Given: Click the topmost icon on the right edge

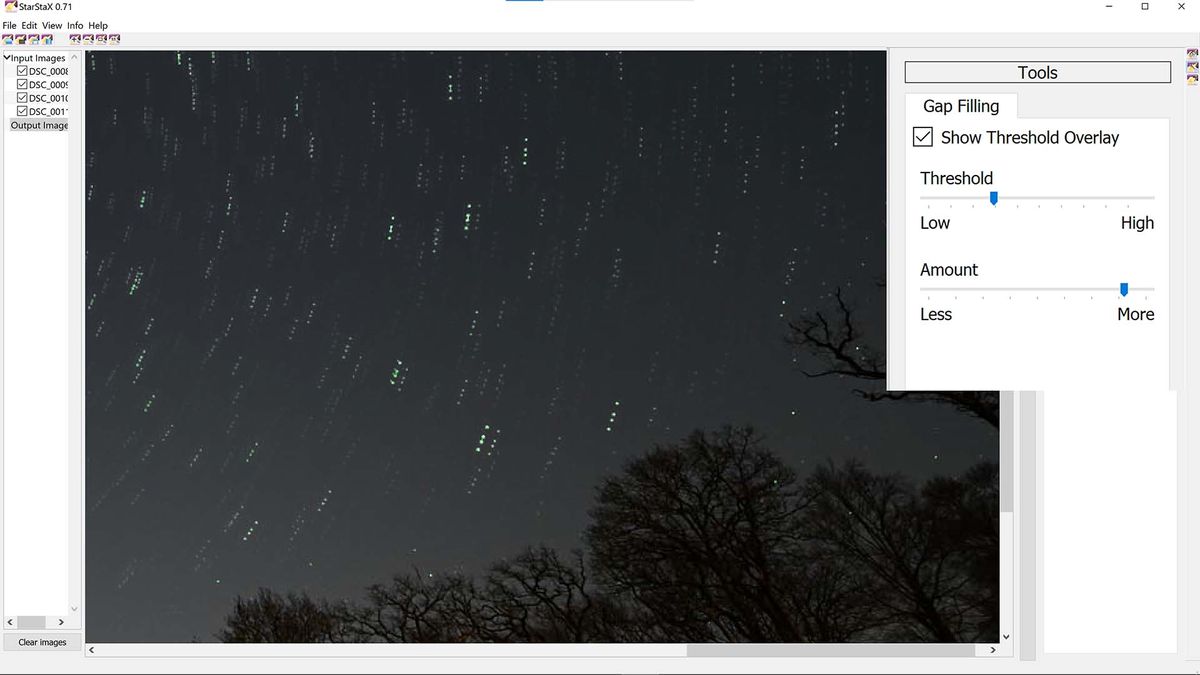Looking at the screenshot, I should pyautogui.click(x=1193, y=53).
